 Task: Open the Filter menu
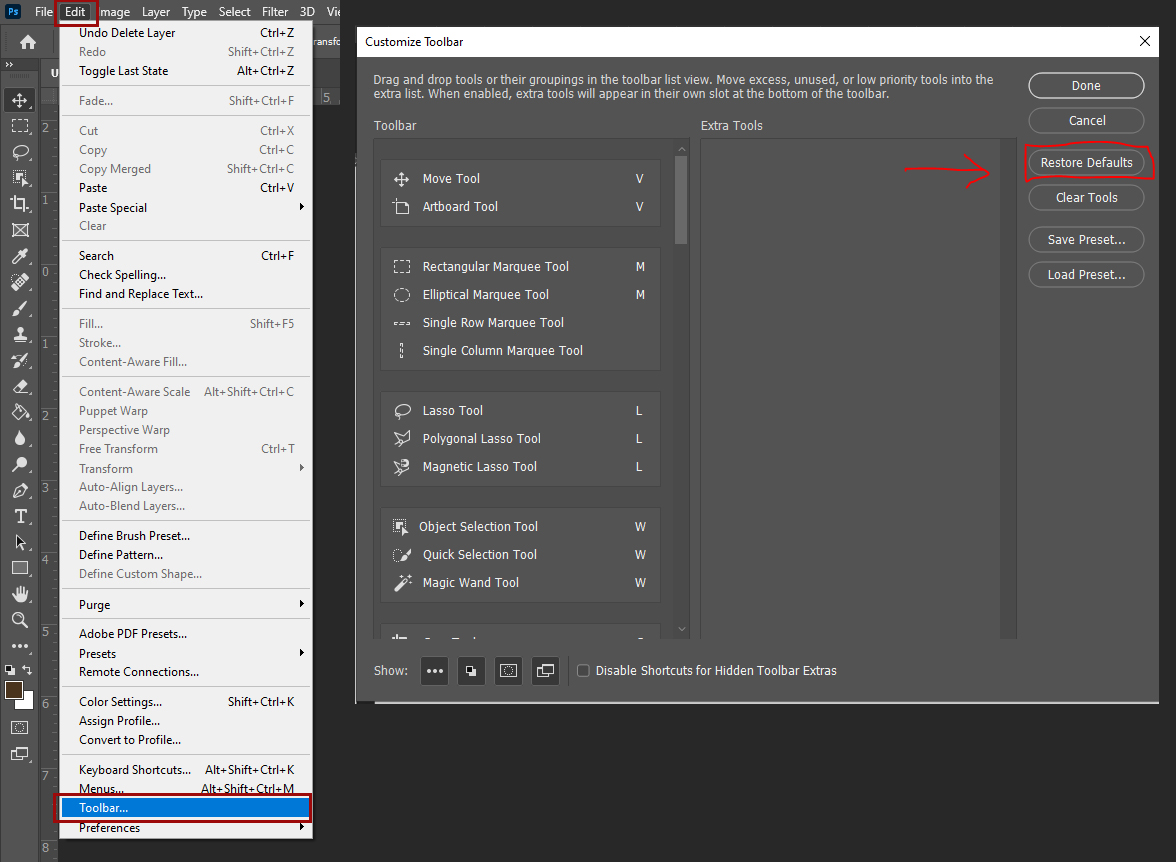pyautogui.click(x=275, y=12)
